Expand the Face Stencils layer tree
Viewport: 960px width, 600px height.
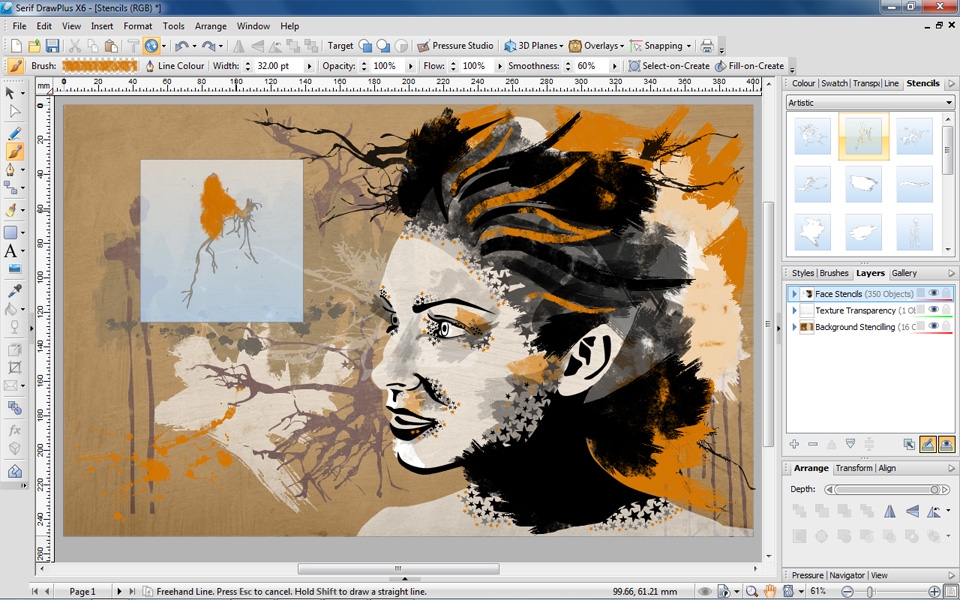(x=794, y=294)
